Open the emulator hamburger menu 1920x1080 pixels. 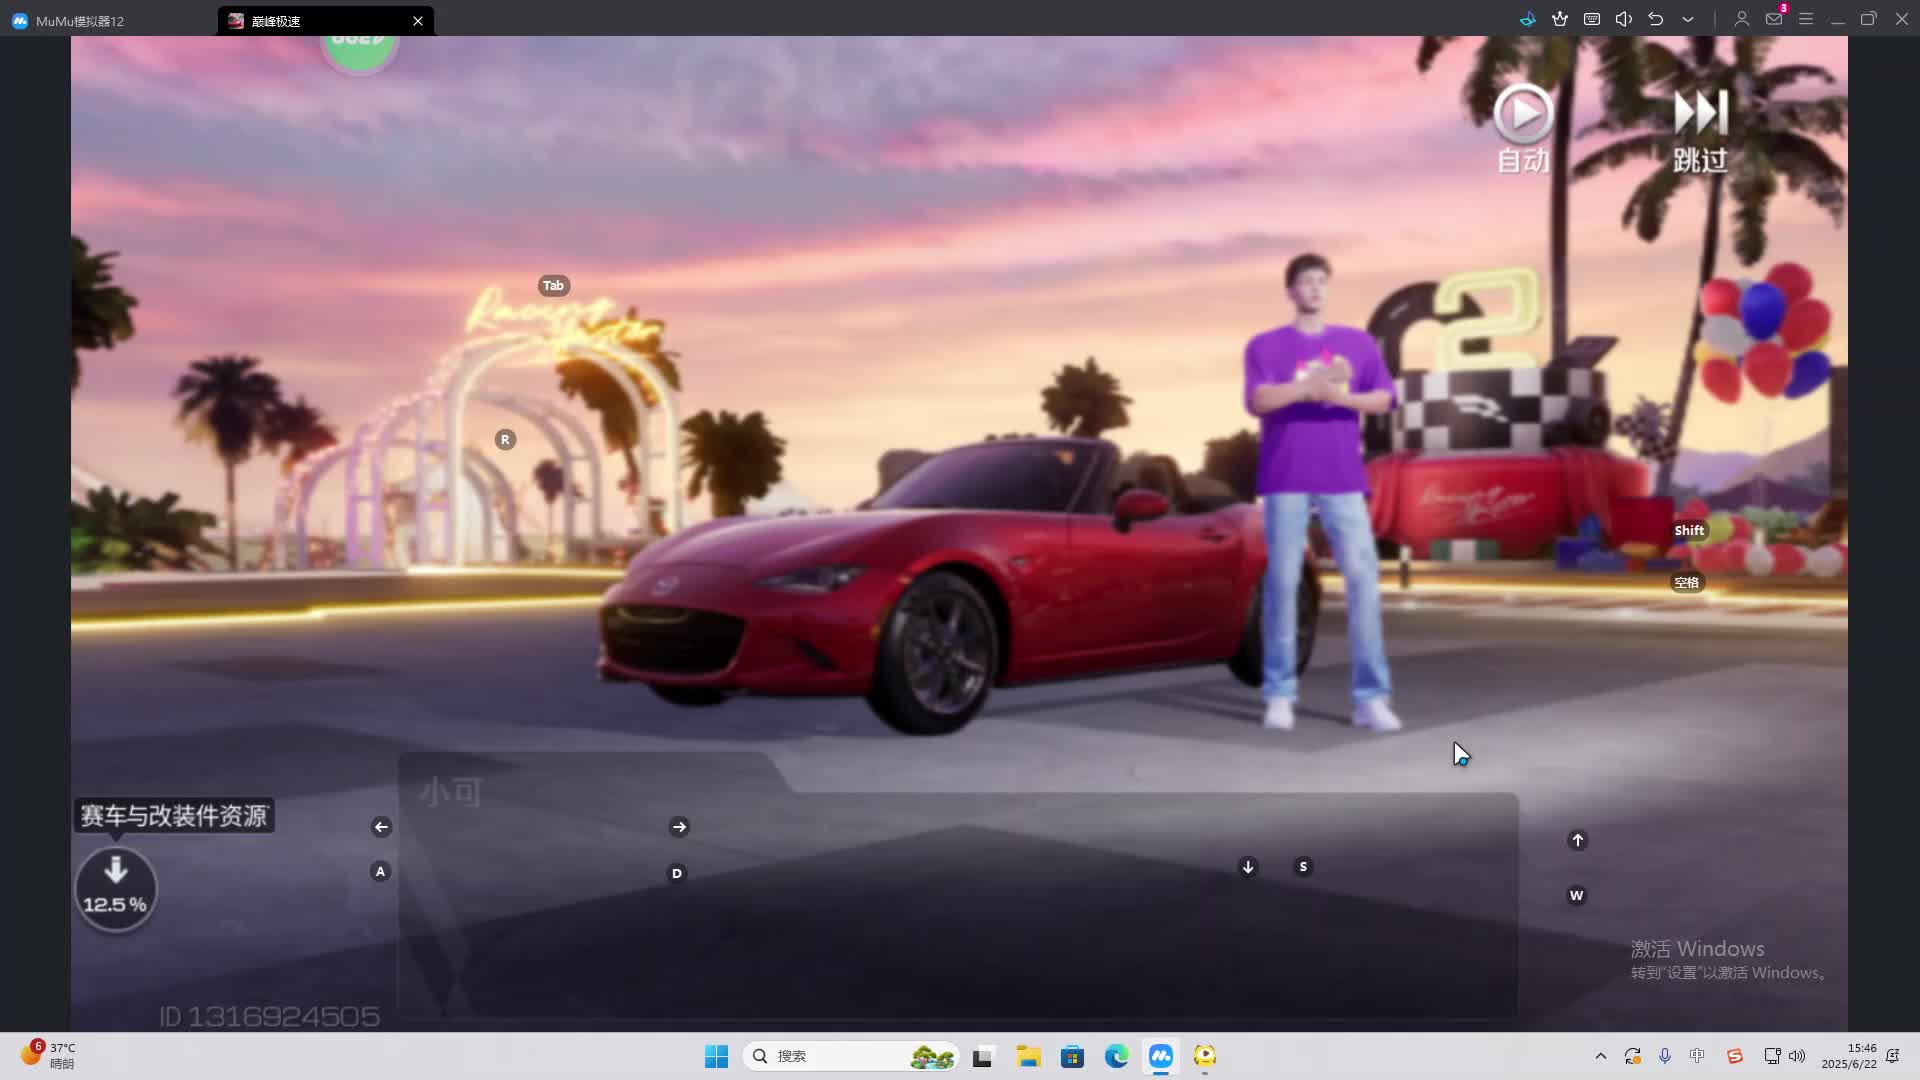[1806, 19]
